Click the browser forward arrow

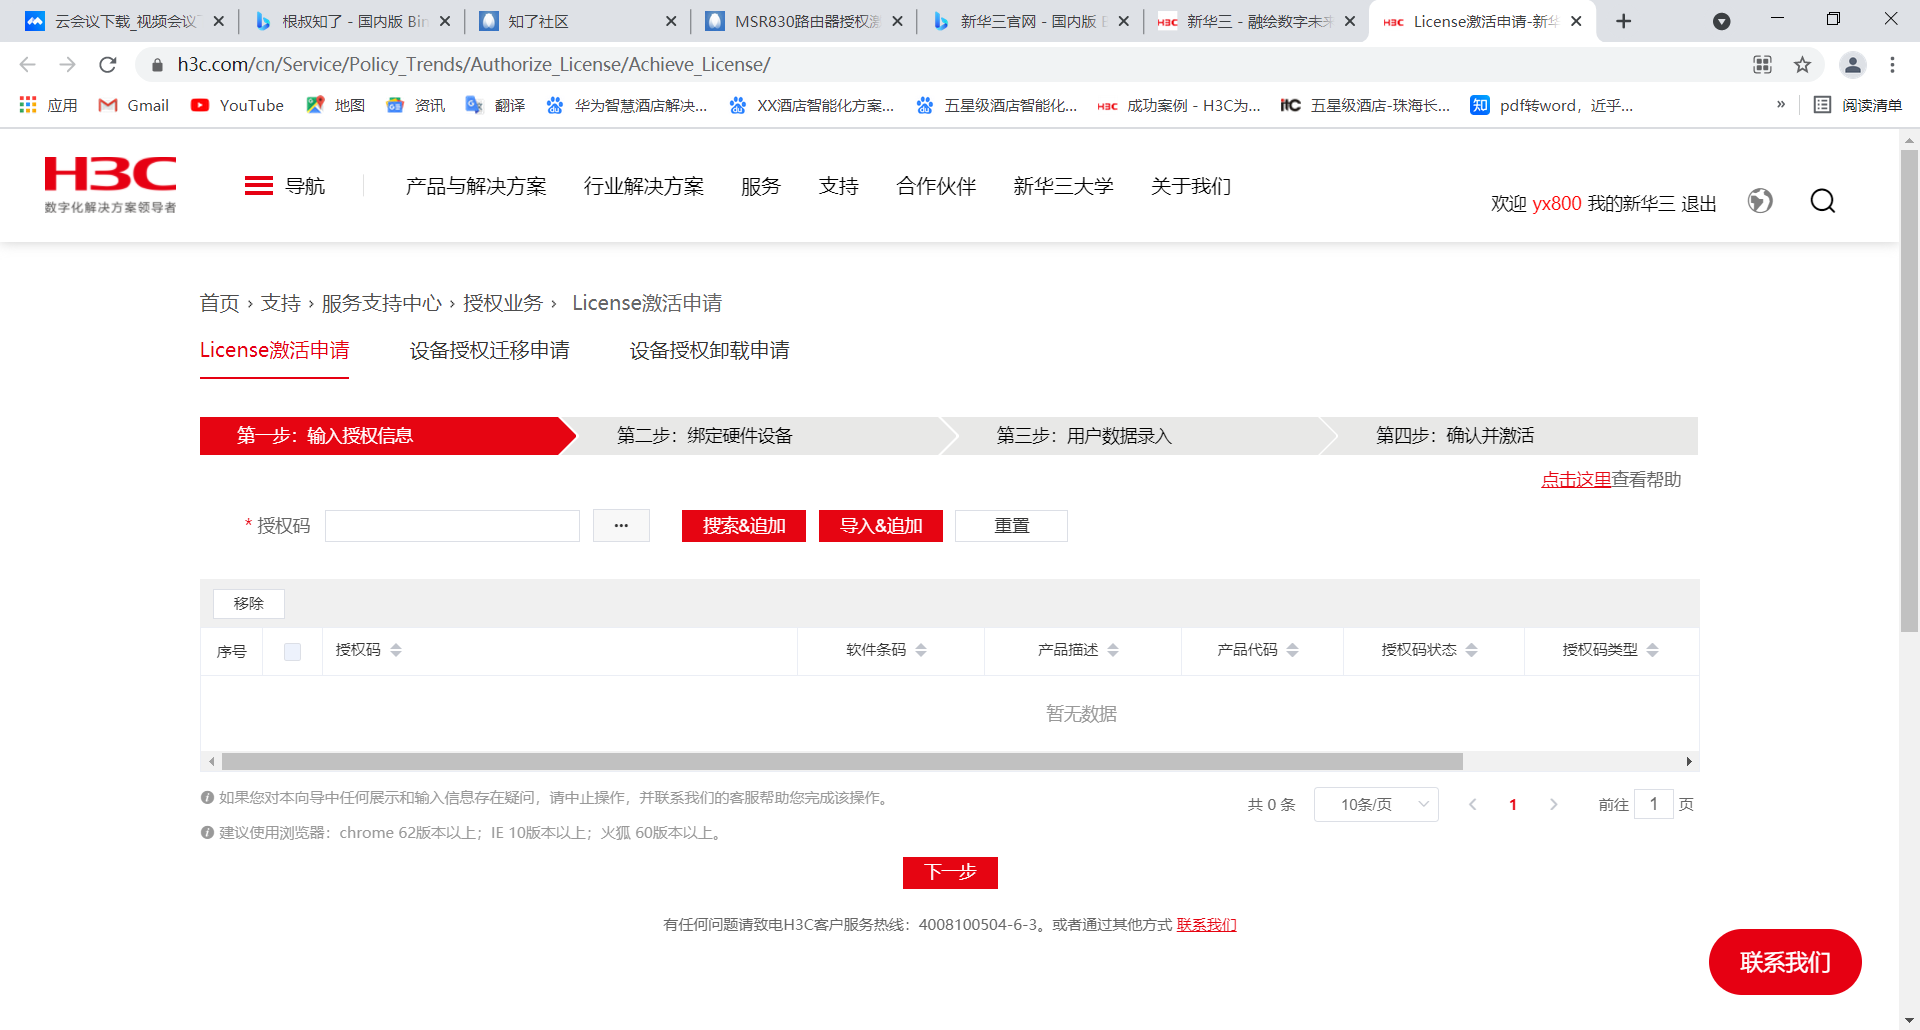[67, 65]
